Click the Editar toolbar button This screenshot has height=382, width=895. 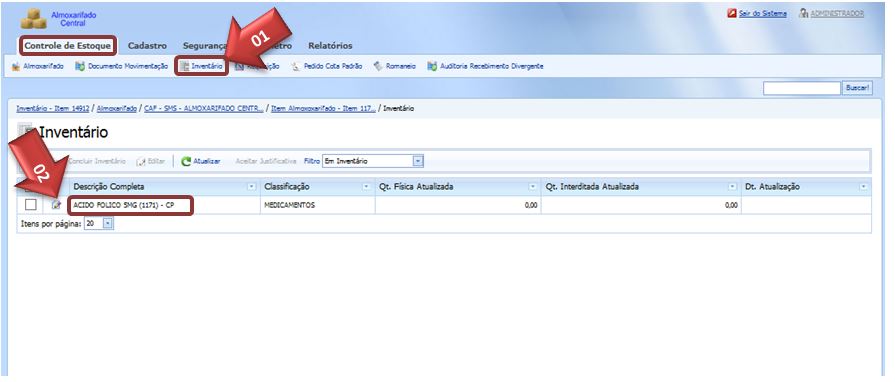pos(151,162)
